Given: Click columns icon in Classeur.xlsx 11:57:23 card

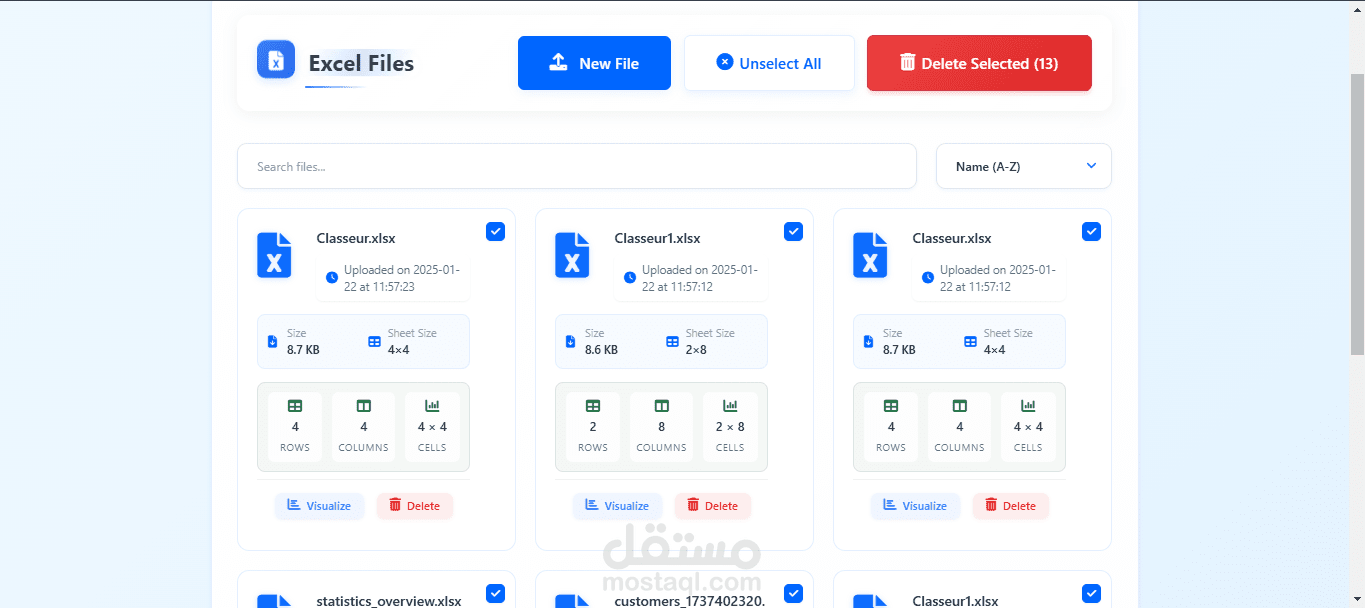Looking at the screenshot, I should [363, 406].
